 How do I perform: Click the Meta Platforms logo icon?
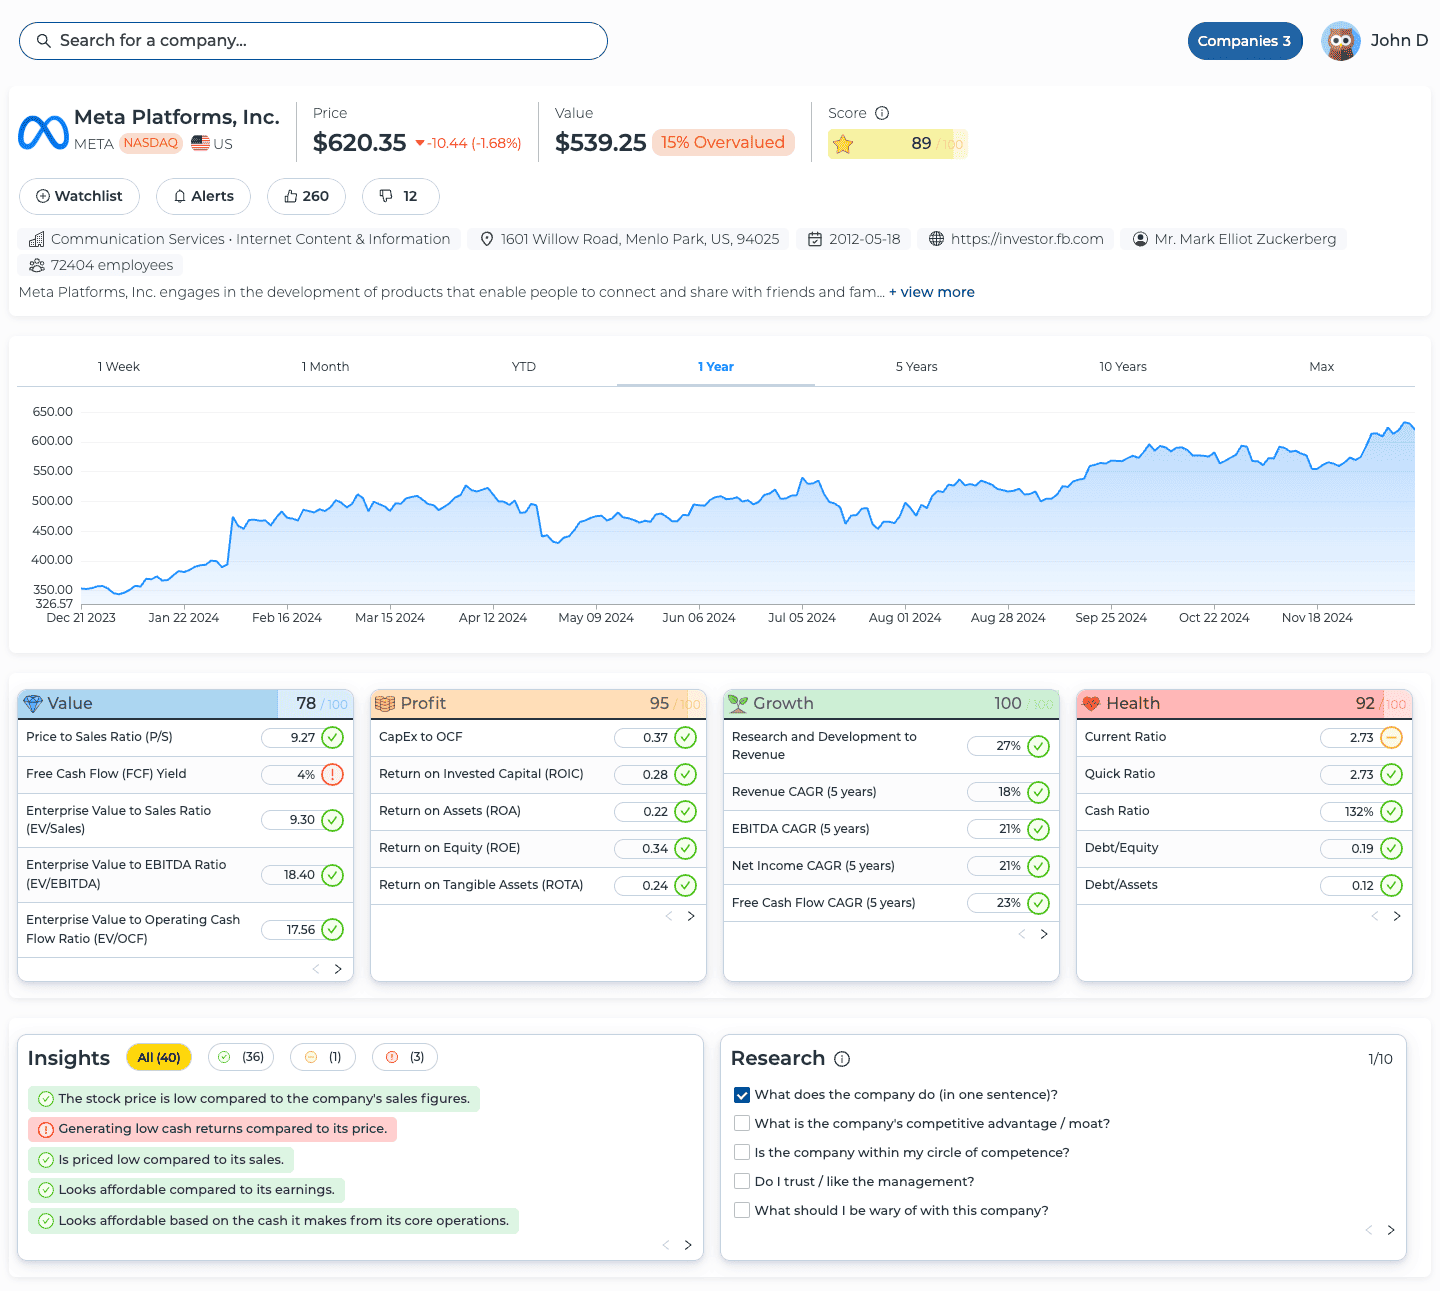tap(43, 132)
